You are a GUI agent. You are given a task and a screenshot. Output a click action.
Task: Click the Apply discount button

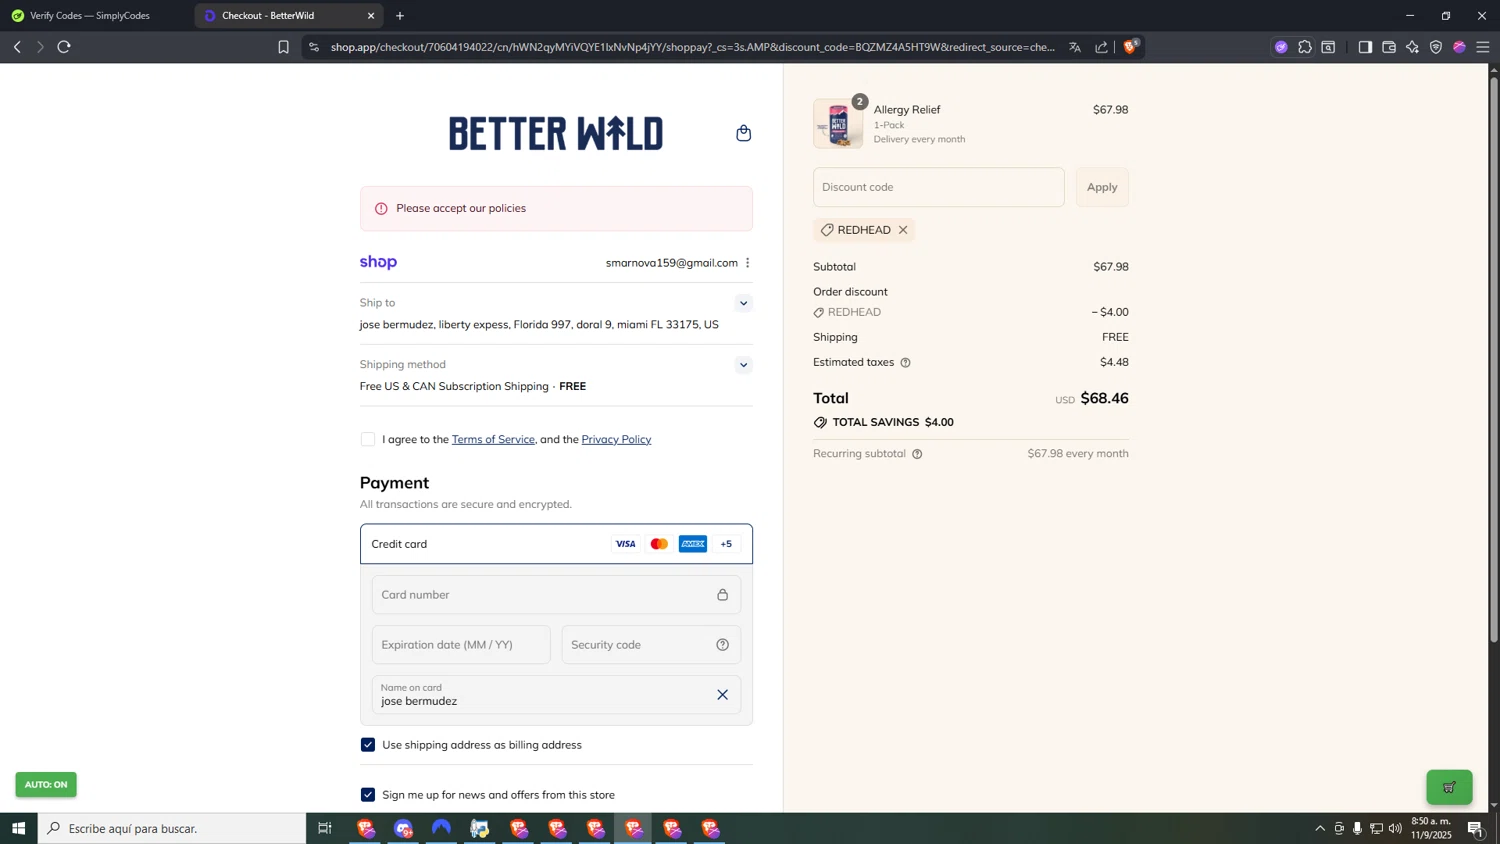[x=1102, y=187]
